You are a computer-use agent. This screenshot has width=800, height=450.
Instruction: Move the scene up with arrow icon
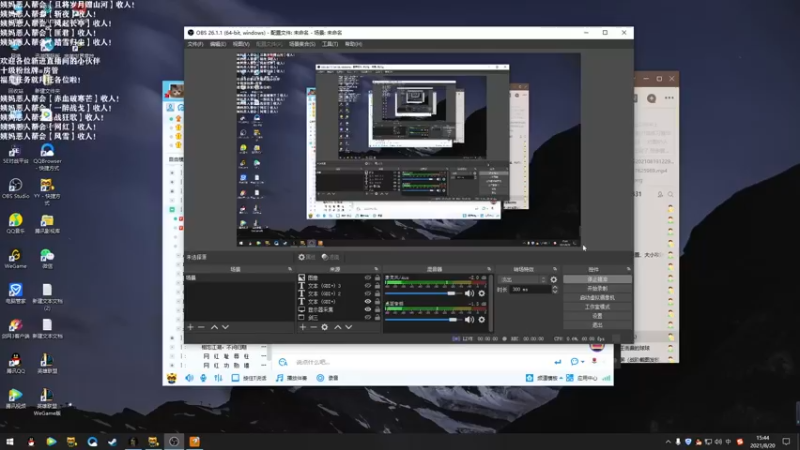click(x=214, y=327)
